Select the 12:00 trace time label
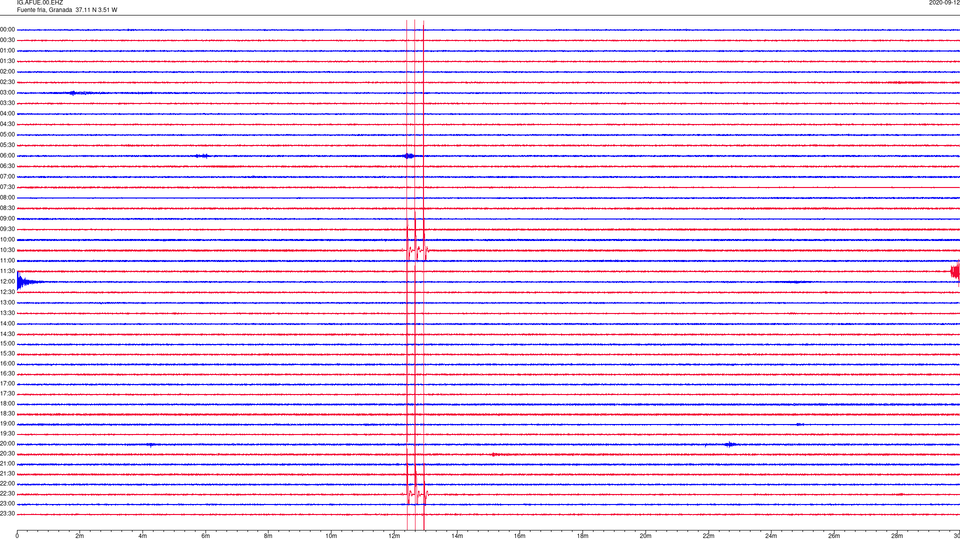The width and height of the screenshot is (960, 540). tap(8, 282)
